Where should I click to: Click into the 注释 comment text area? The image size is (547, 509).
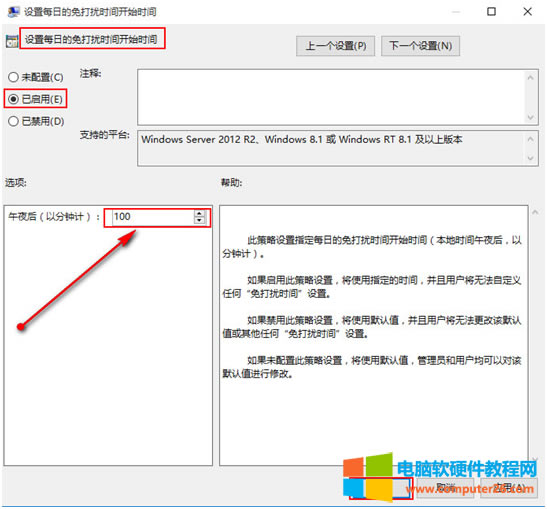click(x=331, y=97)
